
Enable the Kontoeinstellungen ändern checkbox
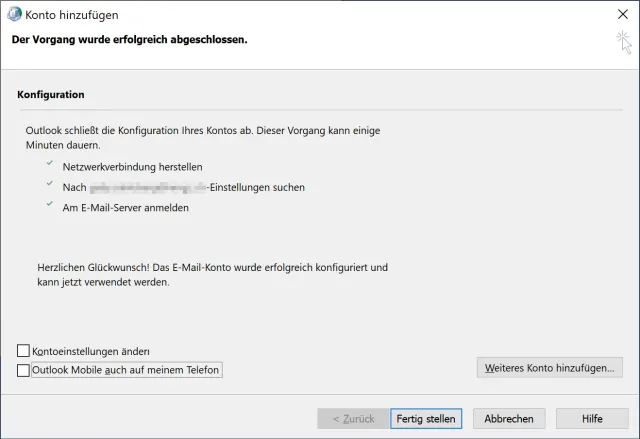[23, 350]
